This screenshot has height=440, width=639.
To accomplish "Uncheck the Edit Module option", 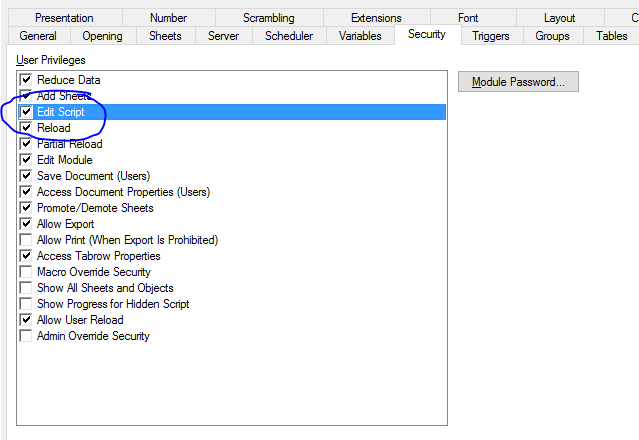I will 26,160.
